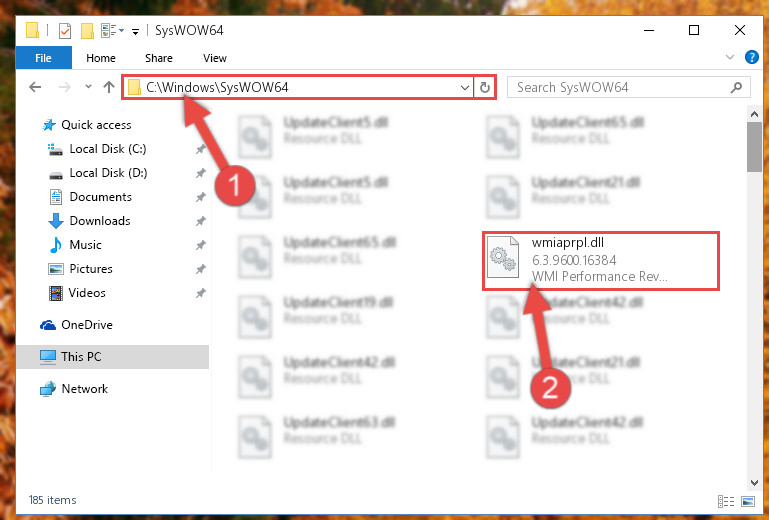This screenshot has width=769, height=520.
Task: Toggle the pin next to Downloads
Action: [201, 221]
